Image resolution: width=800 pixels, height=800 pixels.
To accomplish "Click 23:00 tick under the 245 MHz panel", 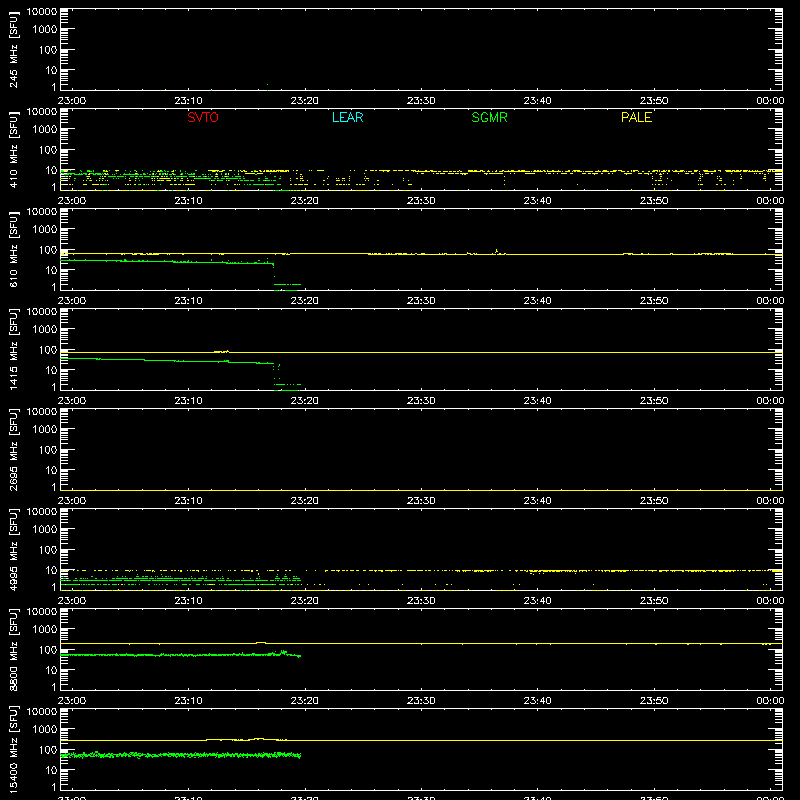I will (x=72, y=101).
